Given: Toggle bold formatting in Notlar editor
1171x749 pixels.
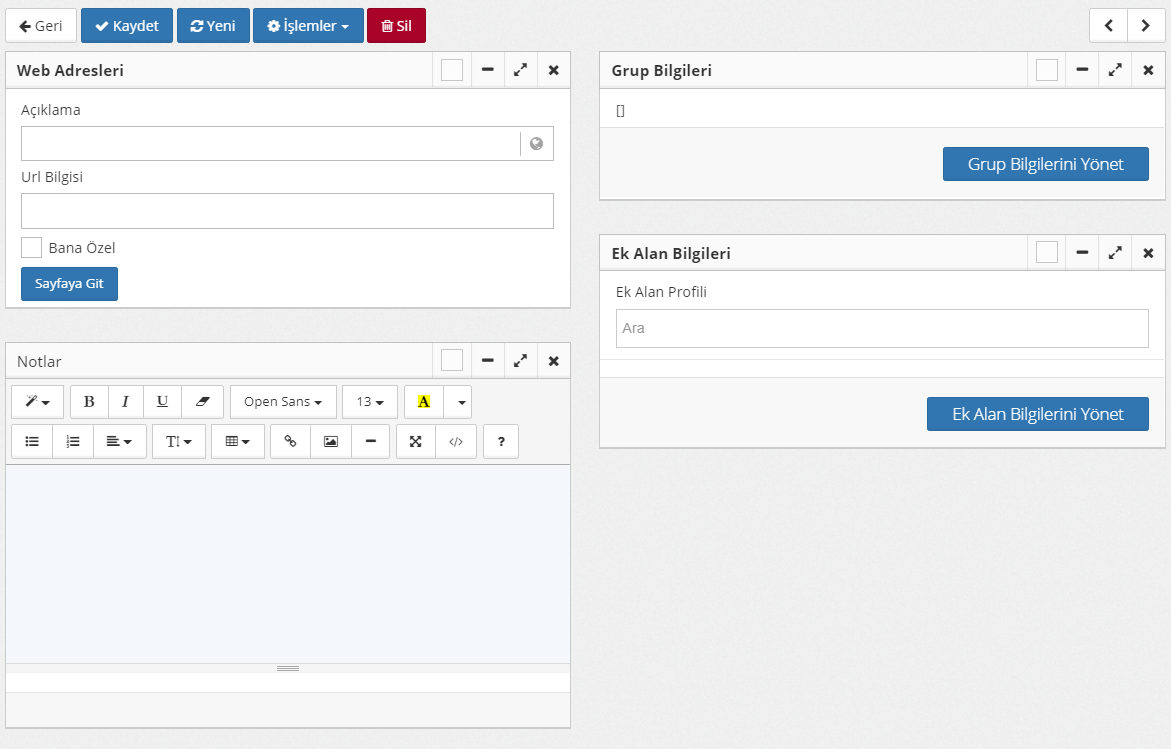Looking at the screenshot, I should (89, 402).
